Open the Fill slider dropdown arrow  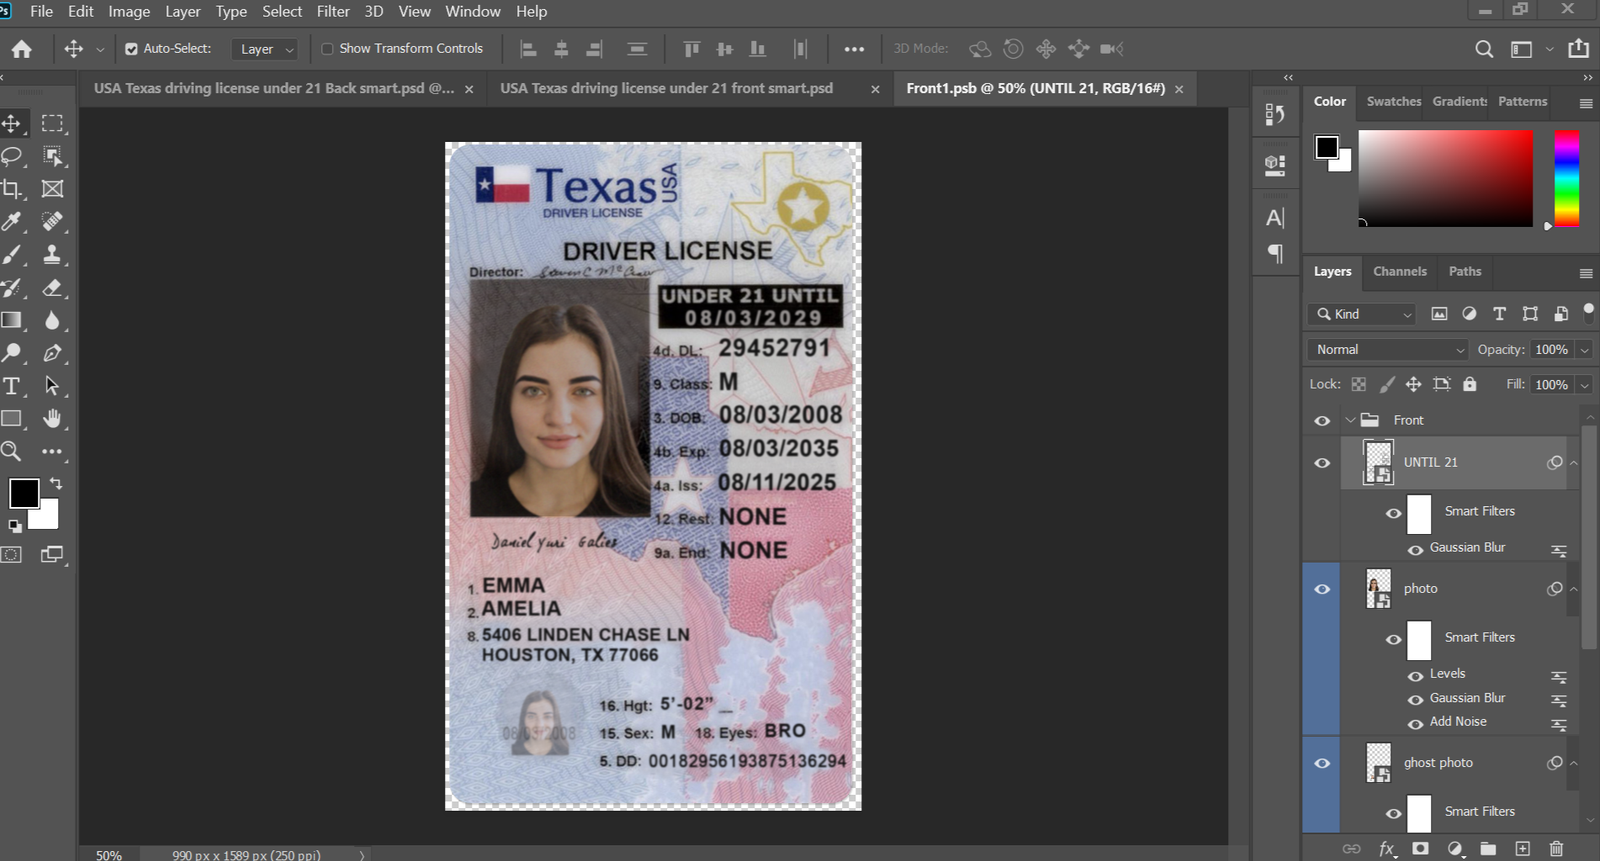point(1584,385)
